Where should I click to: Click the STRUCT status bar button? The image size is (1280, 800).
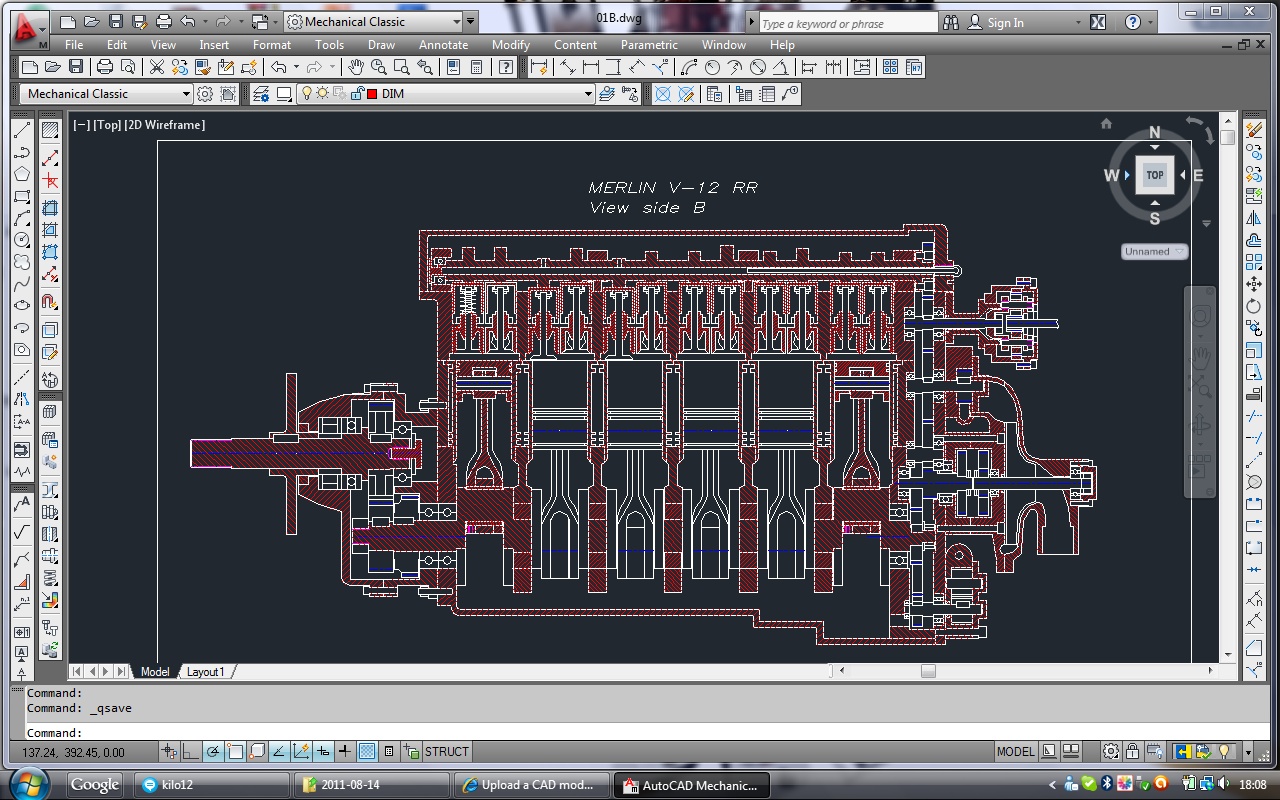[446, 752]
